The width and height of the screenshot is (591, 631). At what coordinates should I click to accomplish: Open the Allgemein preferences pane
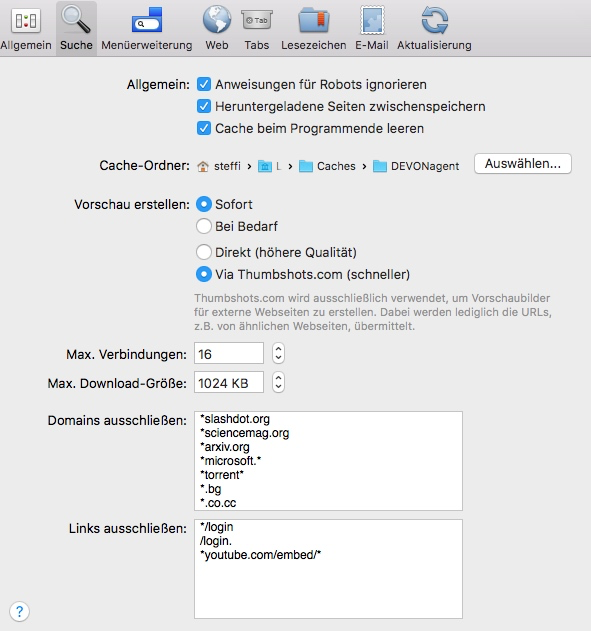coord(26,28)
